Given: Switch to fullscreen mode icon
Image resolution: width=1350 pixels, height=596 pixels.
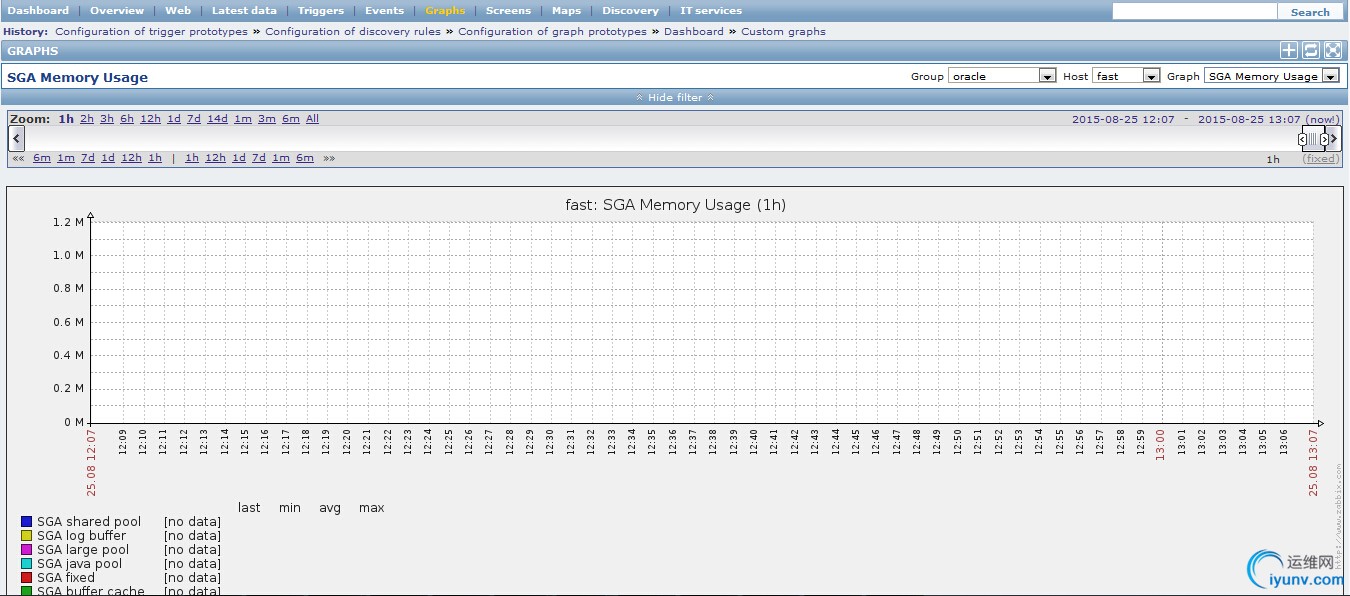Looking at the screenshot, I should coord(1333,51).
